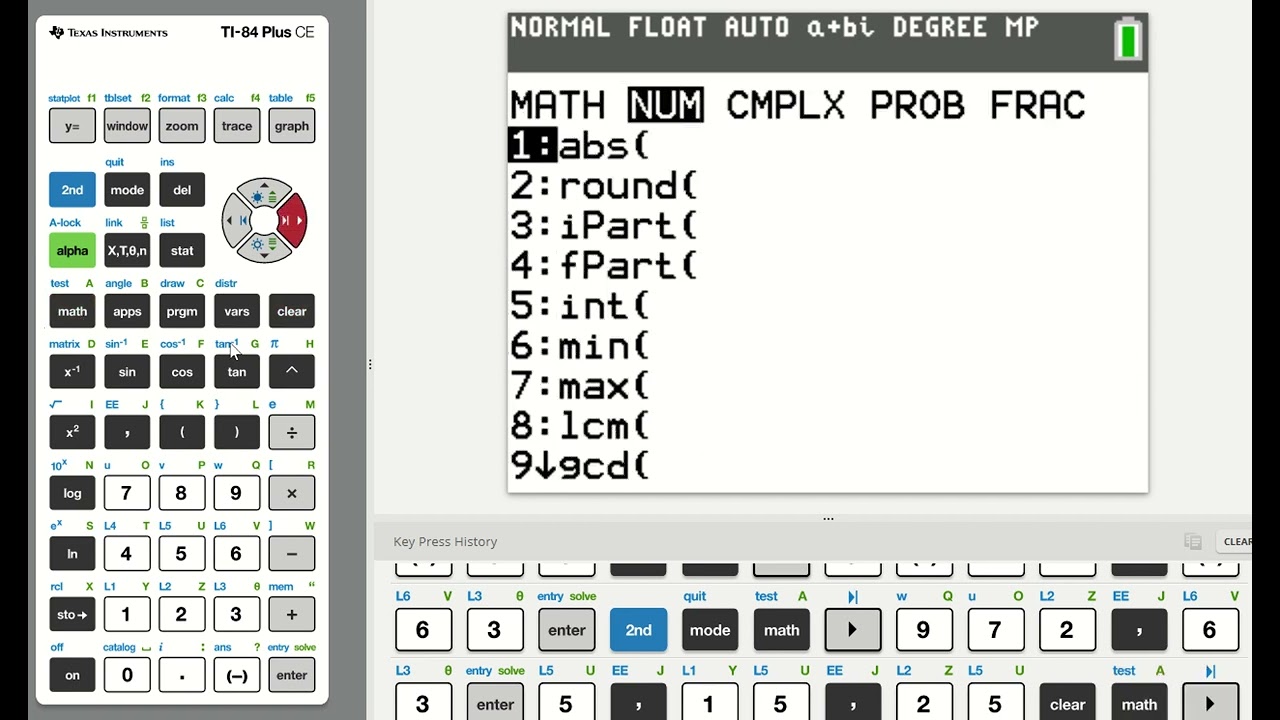Image resolution: width=1280 pixels, height=720 pixels.
Task: Click the clear key in Key Press History
Action: pyautogui.click(x=1067, y=702)
